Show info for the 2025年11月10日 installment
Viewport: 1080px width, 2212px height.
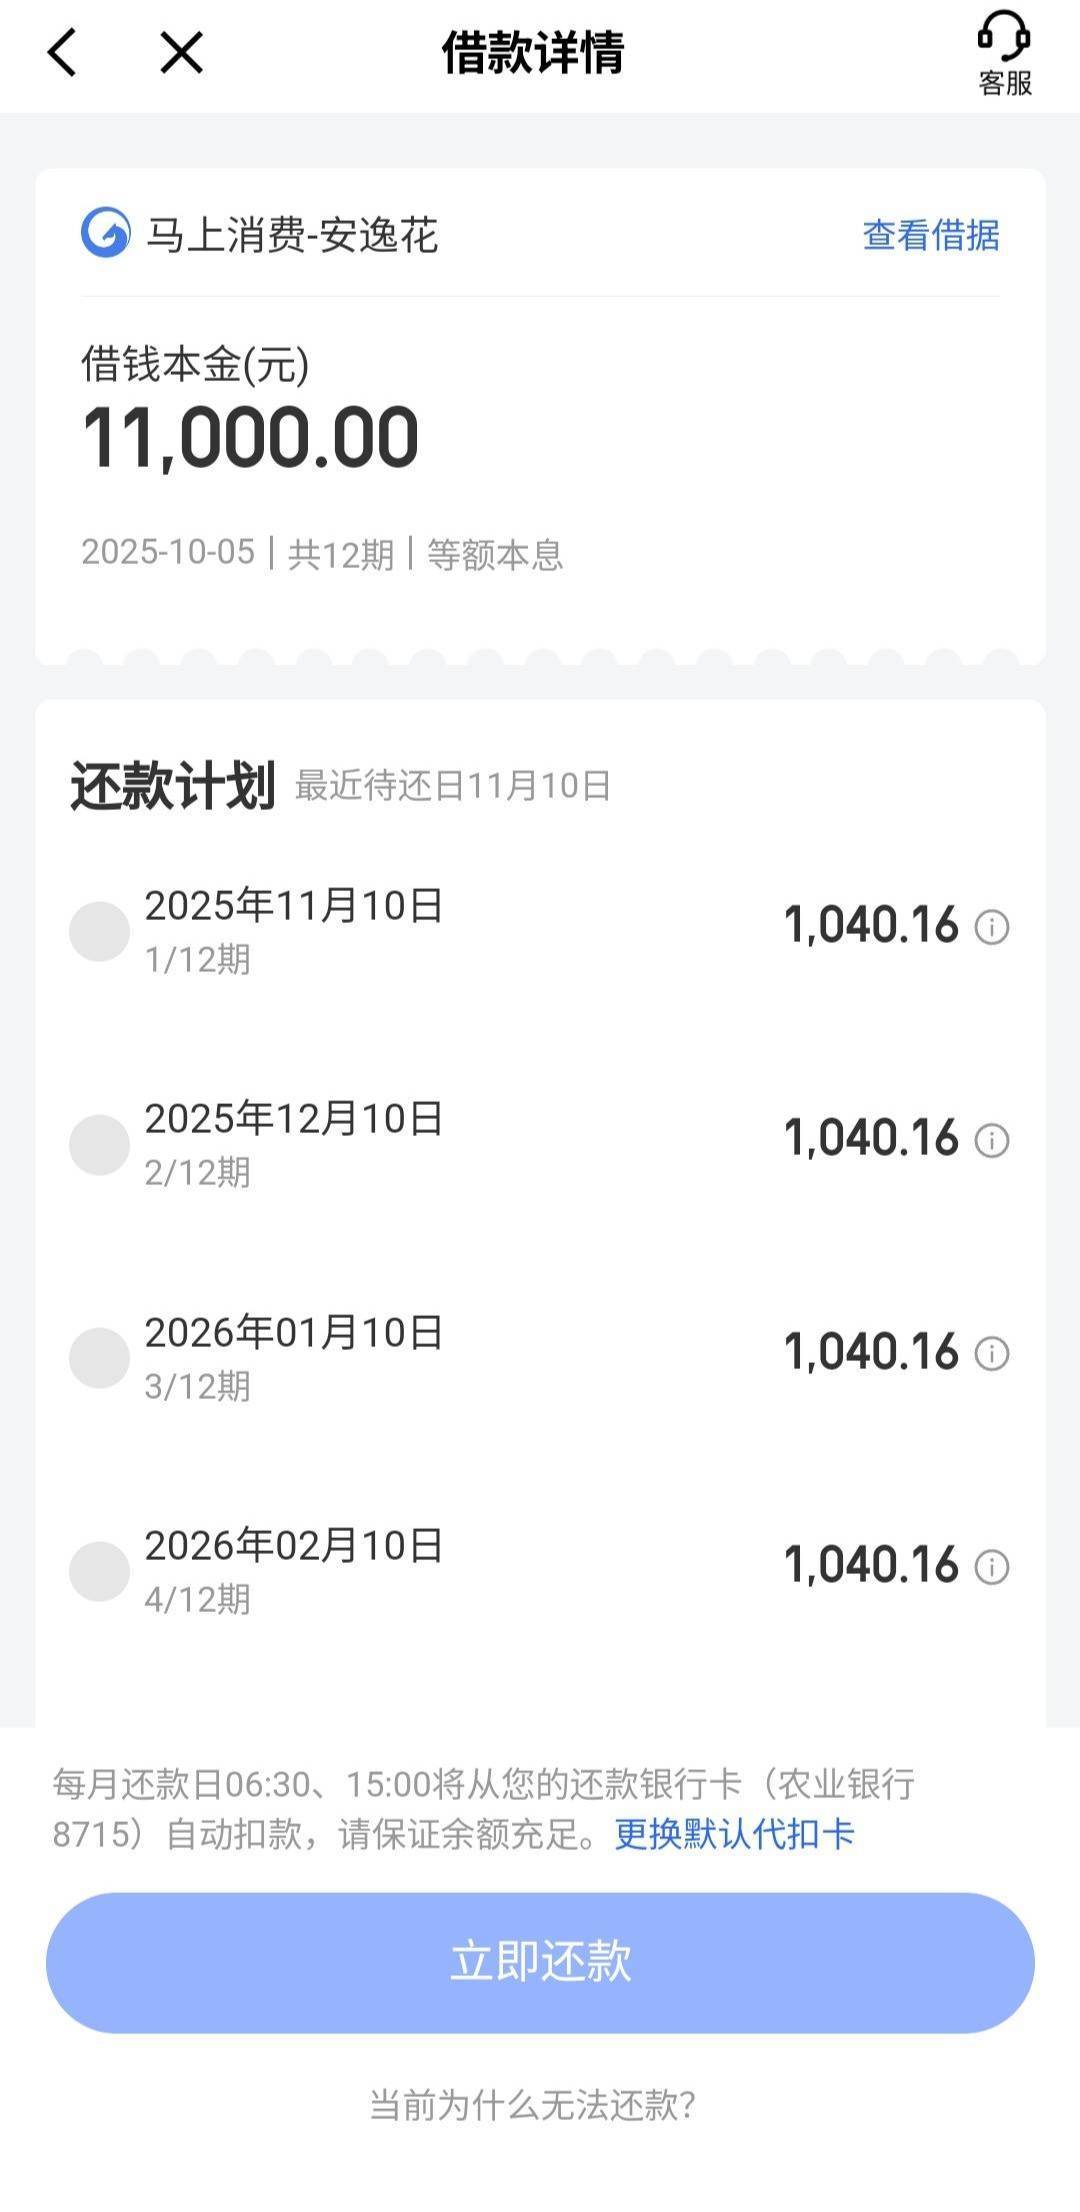(x=992, y=927)
